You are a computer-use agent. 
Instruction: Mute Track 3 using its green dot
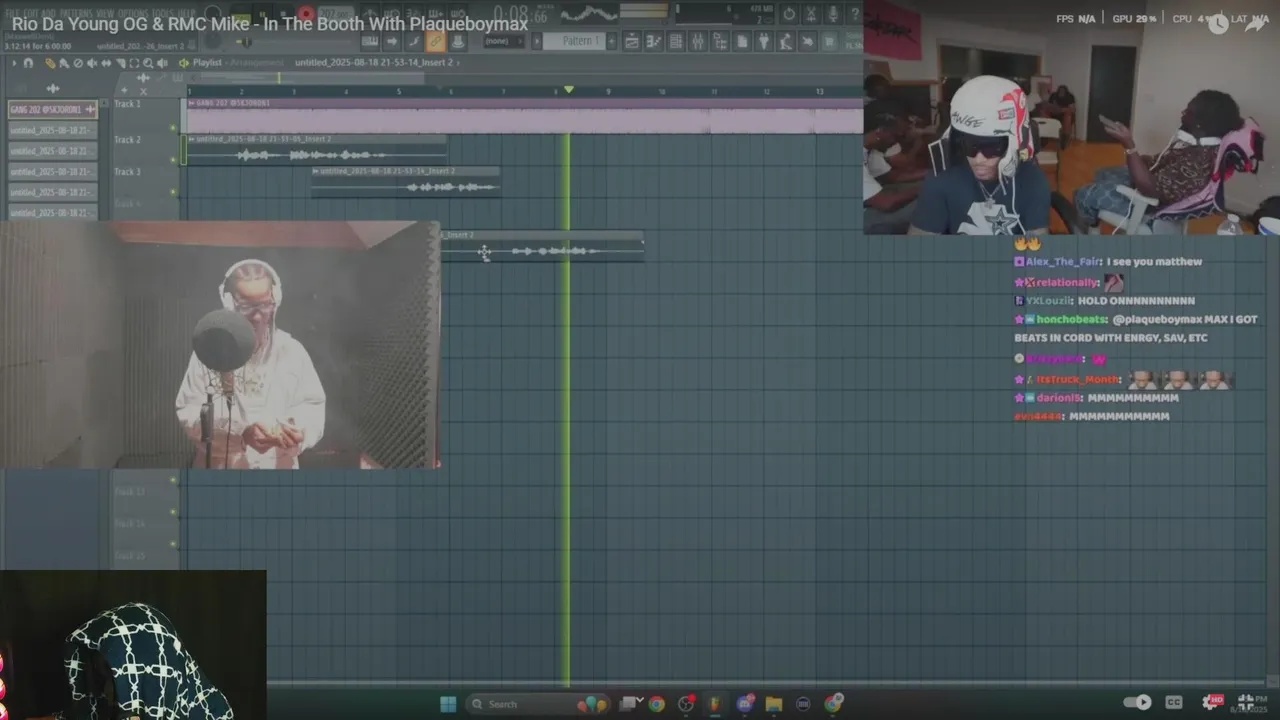173,192
